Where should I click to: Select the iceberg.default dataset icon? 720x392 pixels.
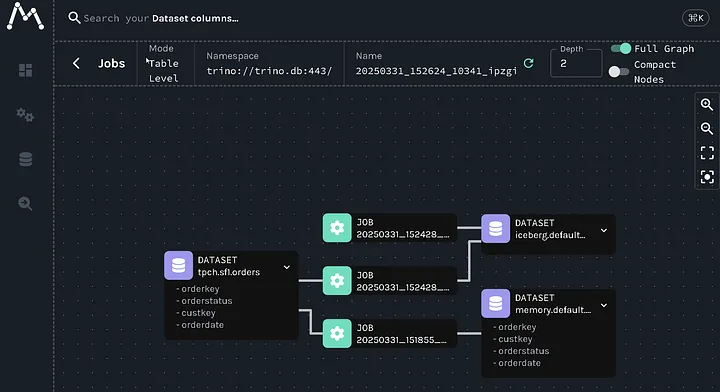pos(495,228)
